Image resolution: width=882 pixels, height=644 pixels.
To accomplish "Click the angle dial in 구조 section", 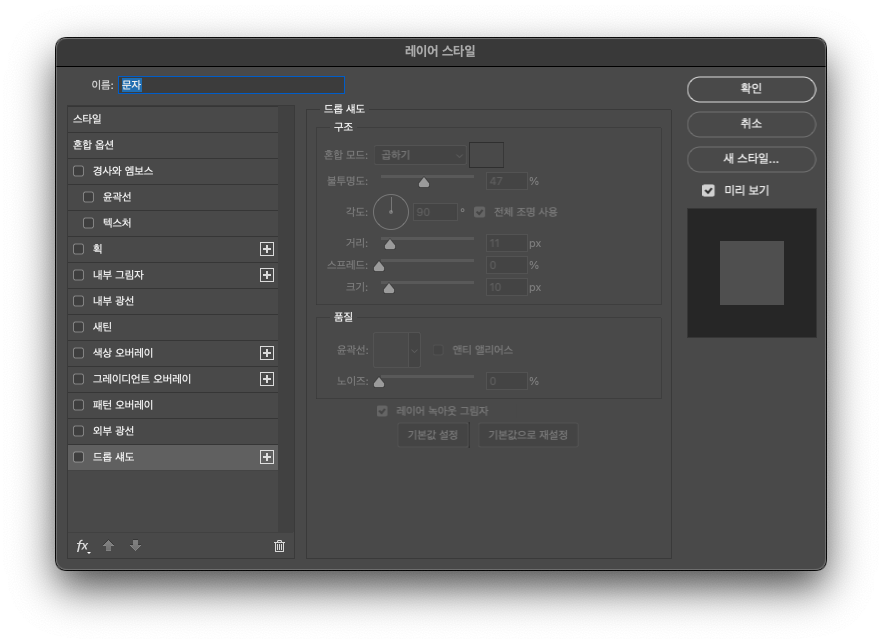I will click(390, 212).
